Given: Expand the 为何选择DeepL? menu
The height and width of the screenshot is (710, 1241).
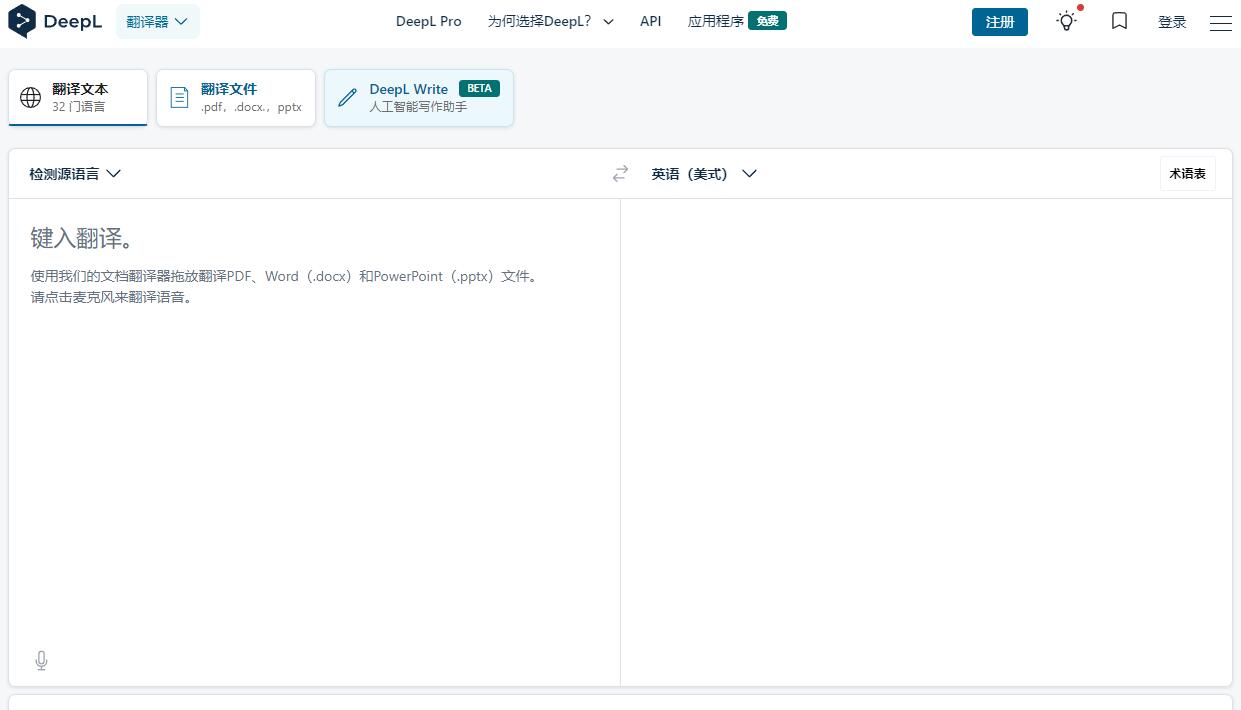Looking at the screenshot, I should tap(551, 21).
